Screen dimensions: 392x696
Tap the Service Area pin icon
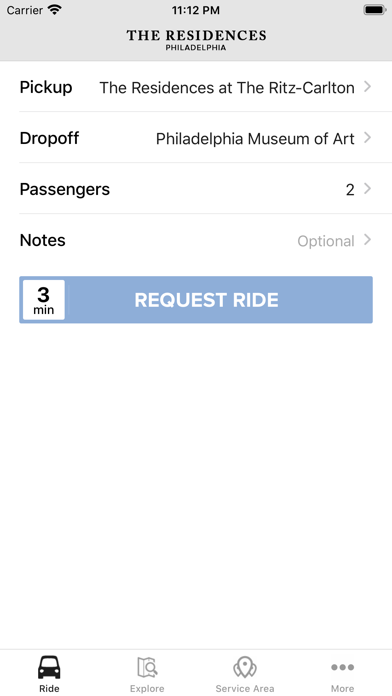coord(245,667)
